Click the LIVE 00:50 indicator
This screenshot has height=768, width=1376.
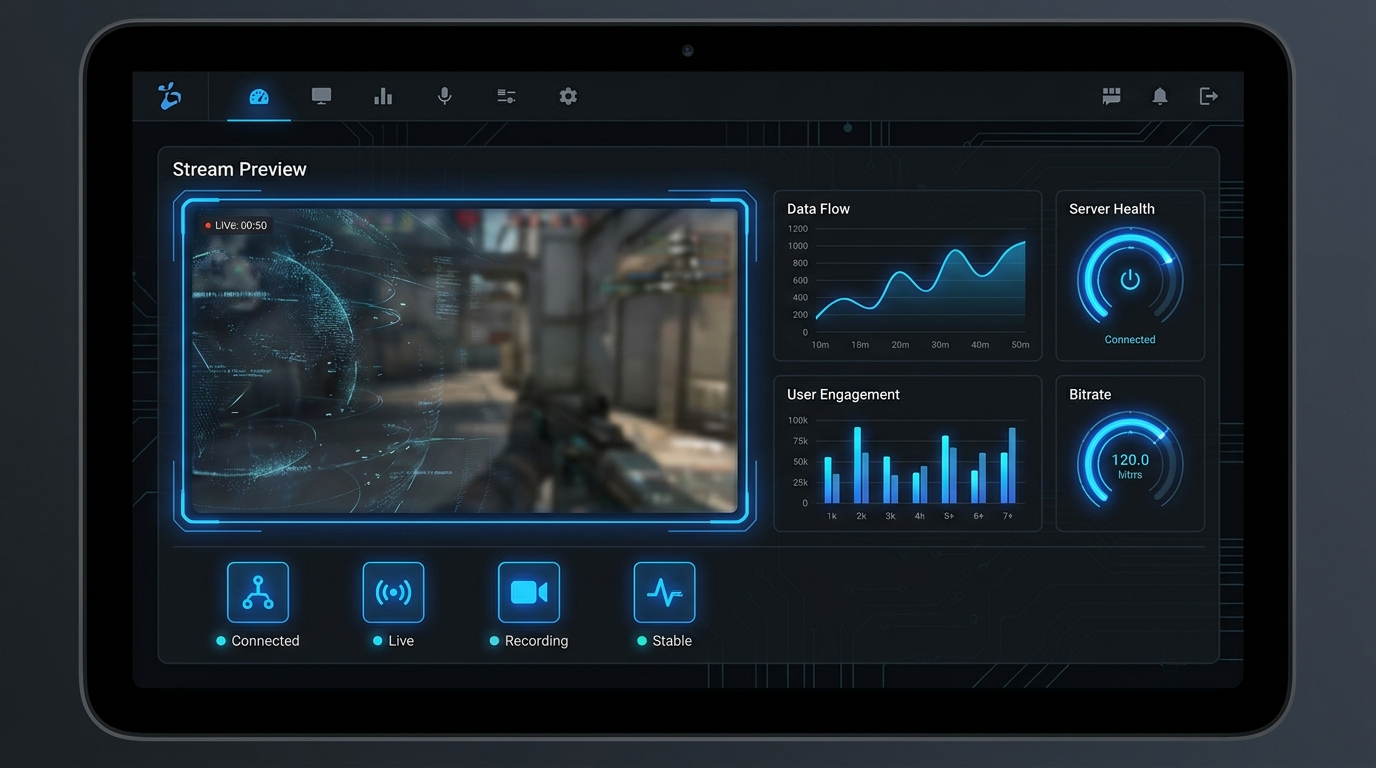(x=235, y=226)
